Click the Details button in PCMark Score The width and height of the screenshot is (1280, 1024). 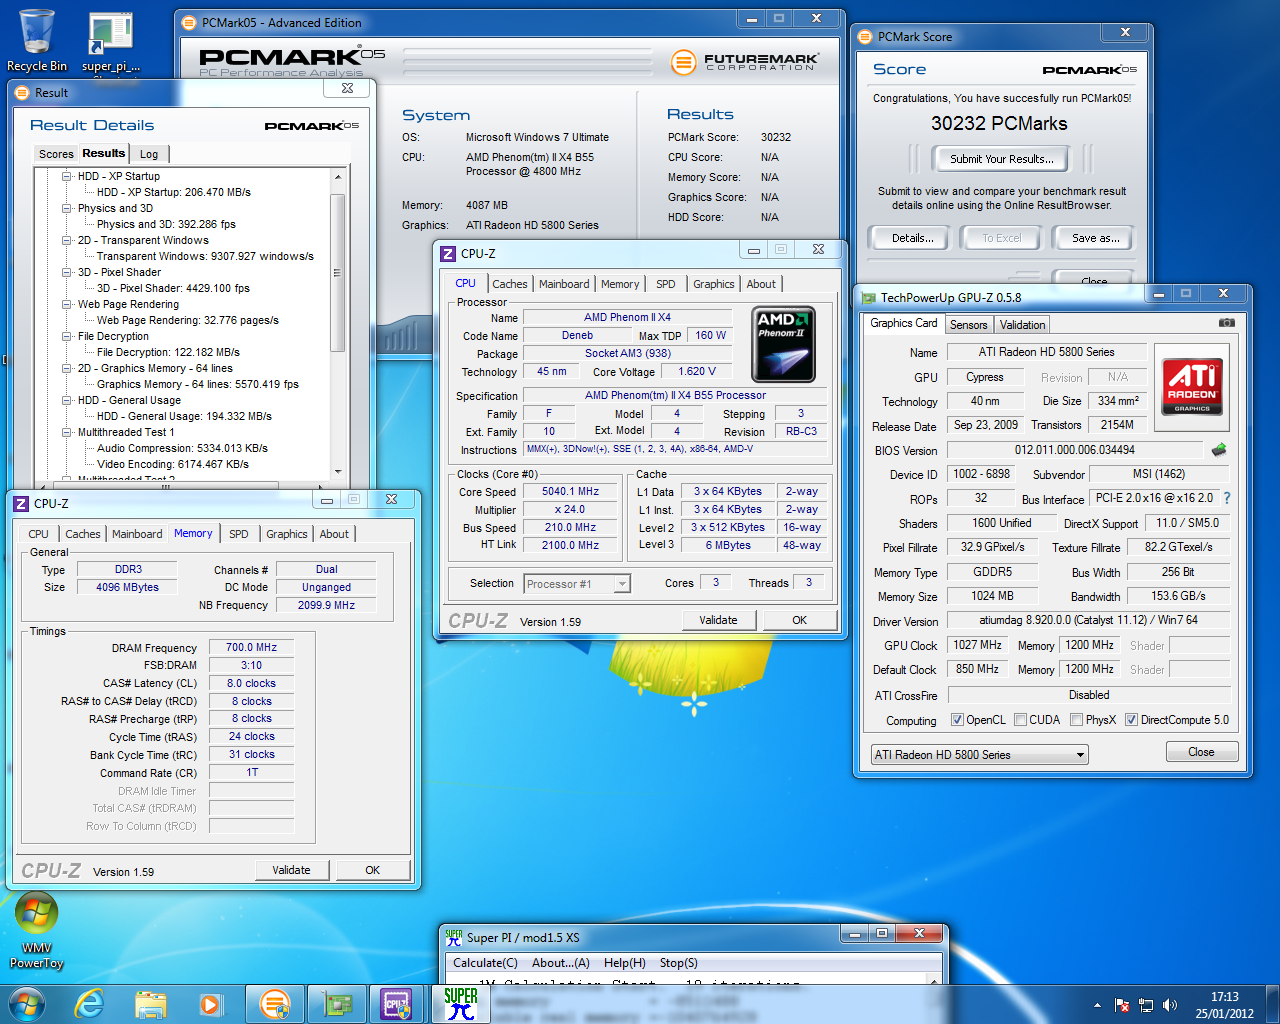tap(912, 238)
